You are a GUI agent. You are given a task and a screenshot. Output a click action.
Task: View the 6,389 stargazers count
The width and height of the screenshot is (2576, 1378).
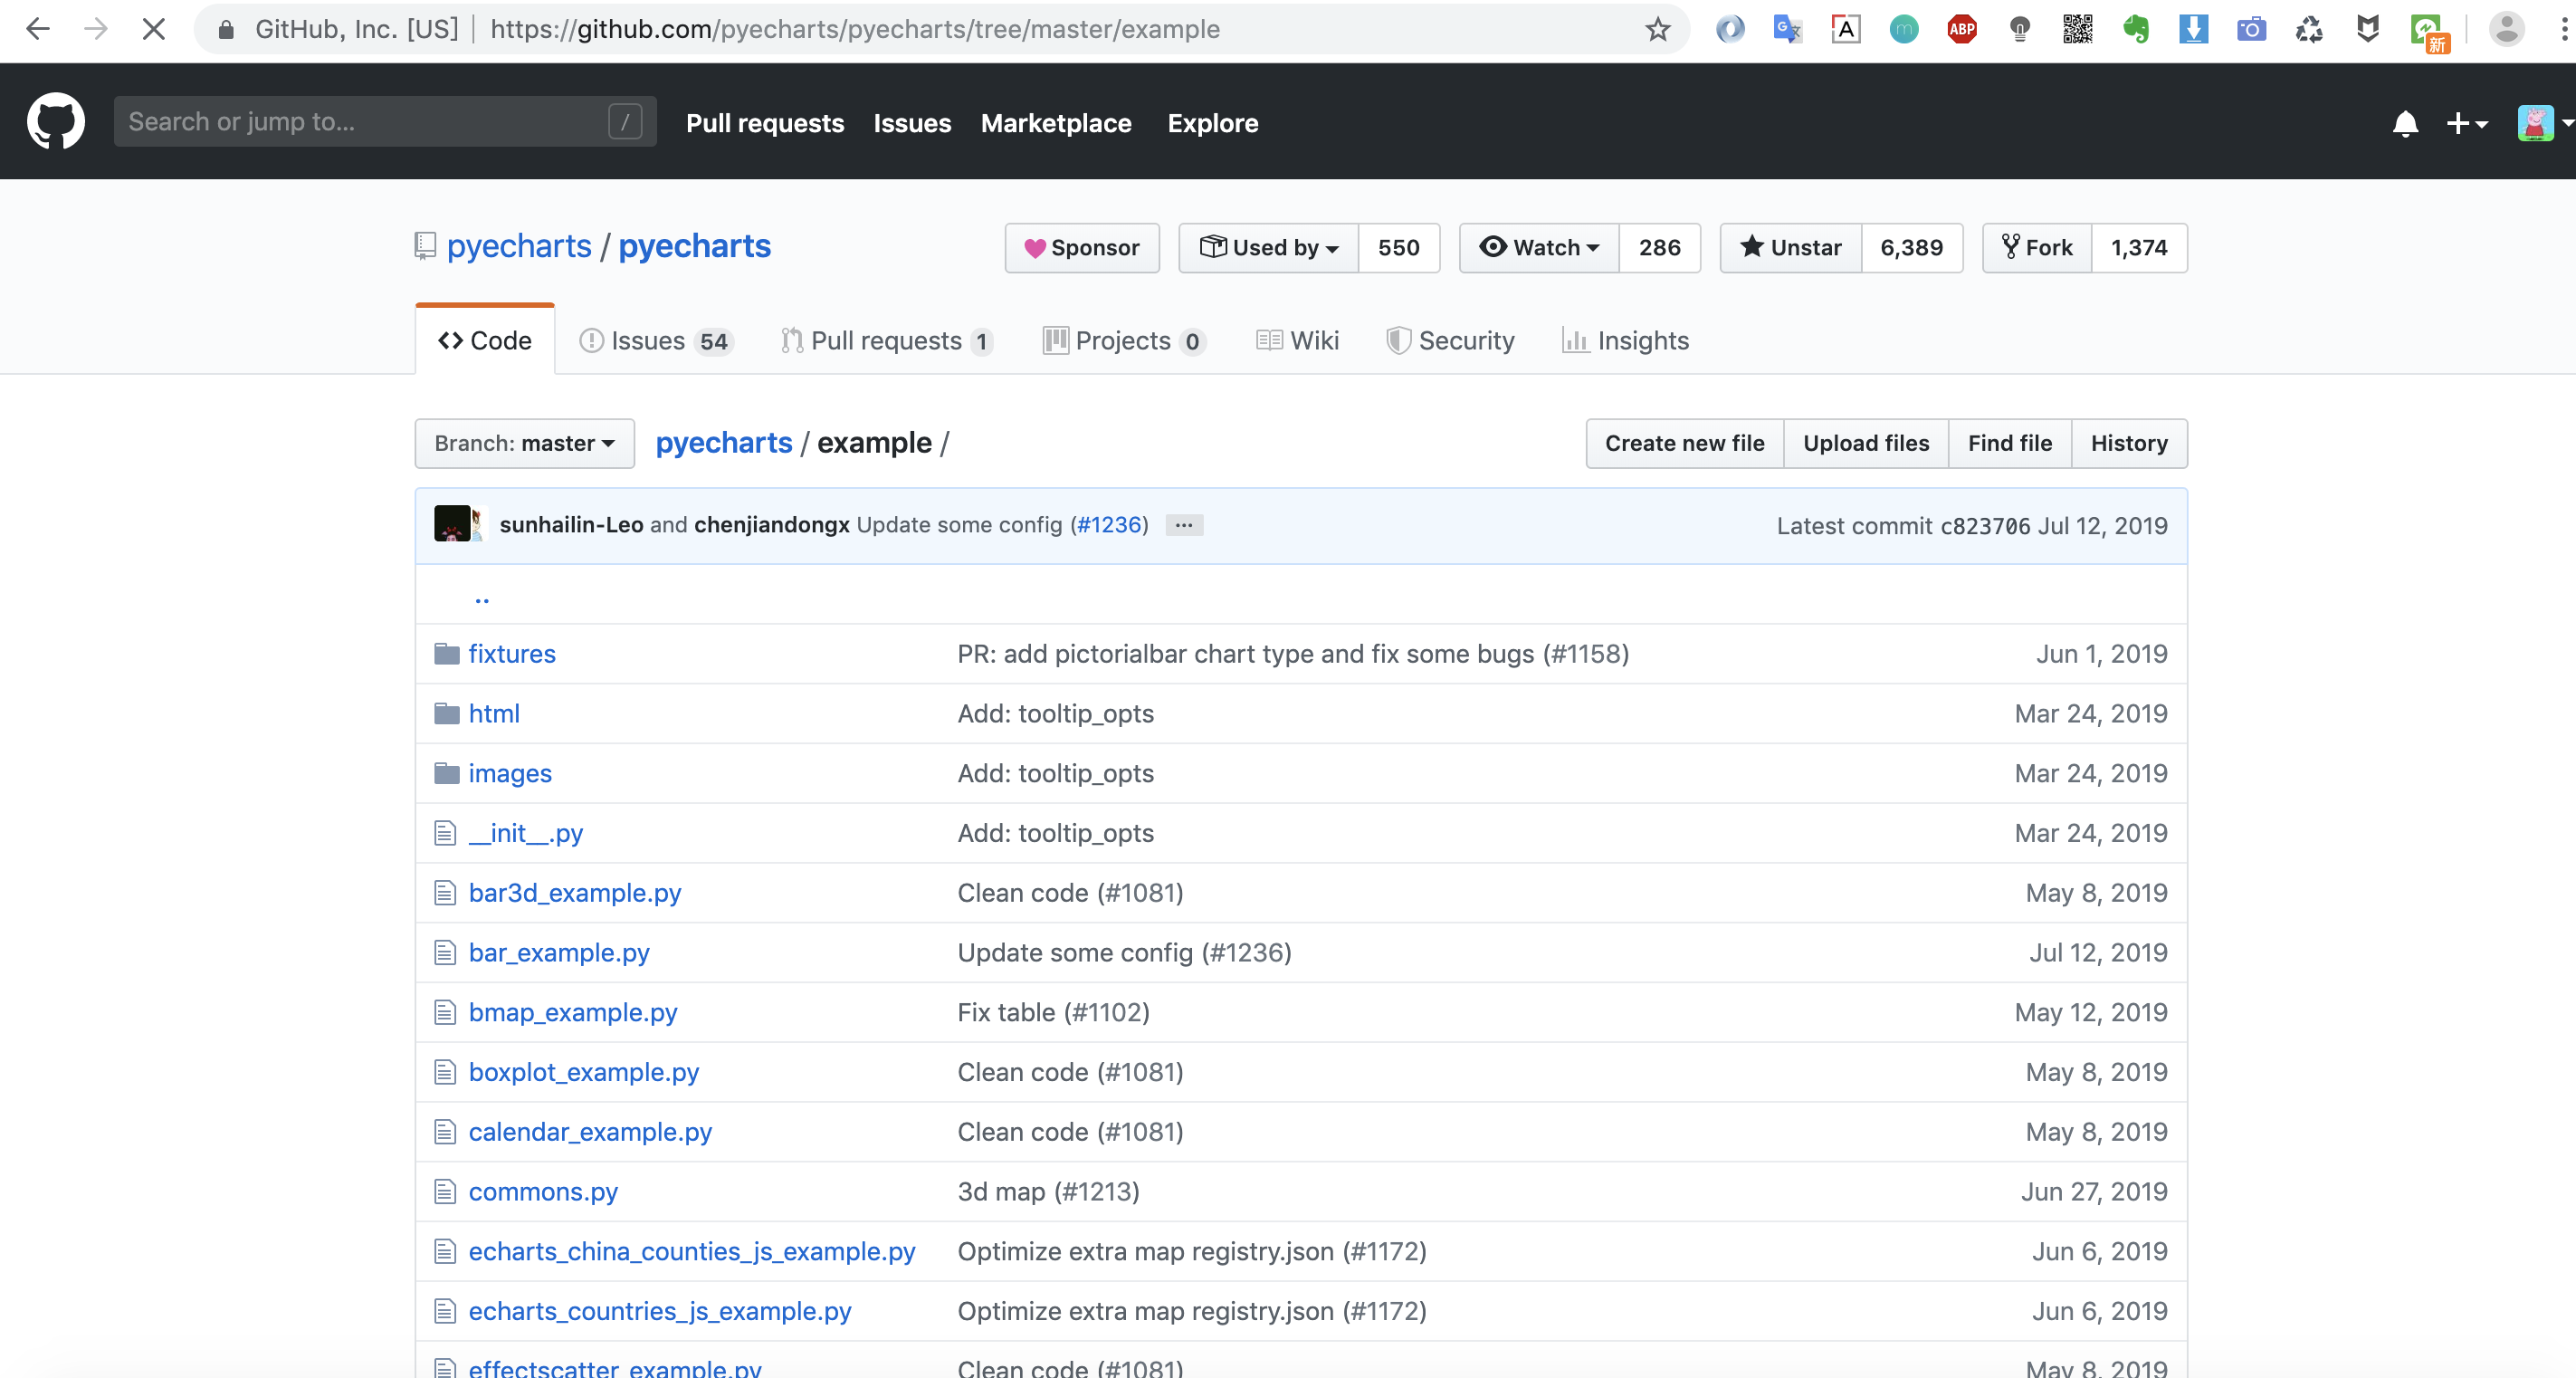point(1911,247)
